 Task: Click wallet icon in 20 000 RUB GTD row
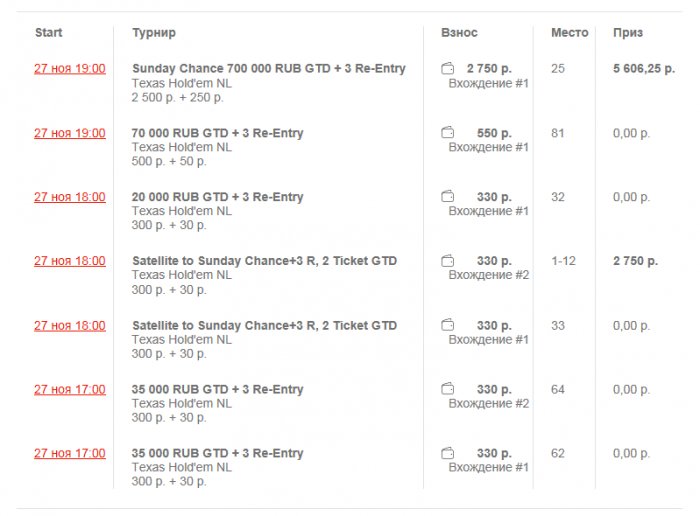point(448,197)
